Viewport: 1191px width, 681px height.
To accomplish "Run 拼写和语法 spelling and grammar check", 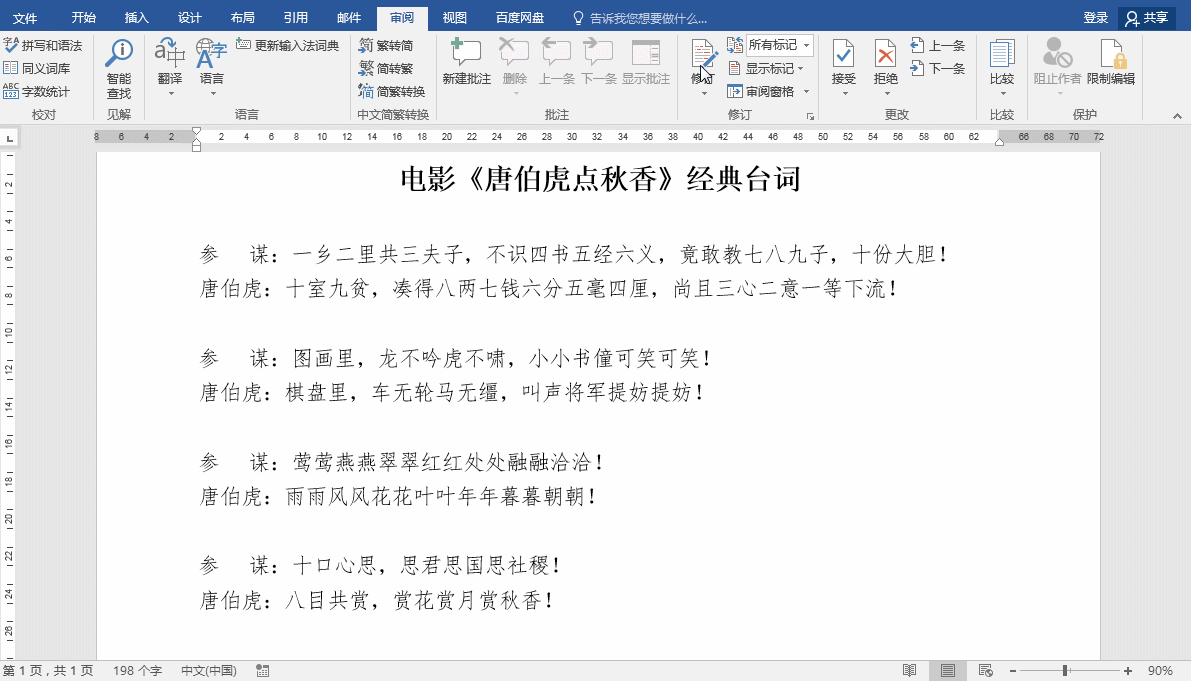I will [43, 46].
